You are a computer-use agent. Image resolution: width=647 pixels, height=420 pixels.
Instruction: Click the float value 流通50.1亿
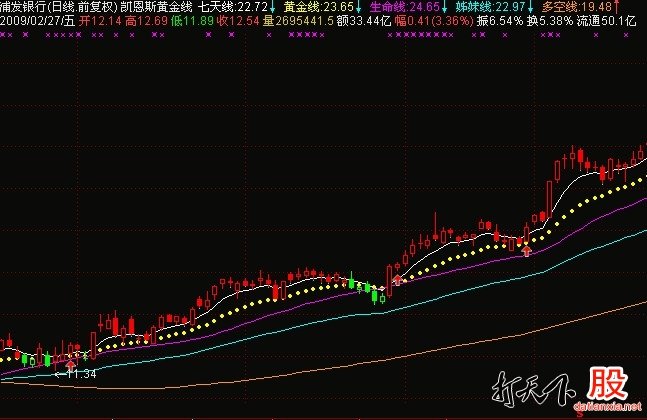[606, 21]
